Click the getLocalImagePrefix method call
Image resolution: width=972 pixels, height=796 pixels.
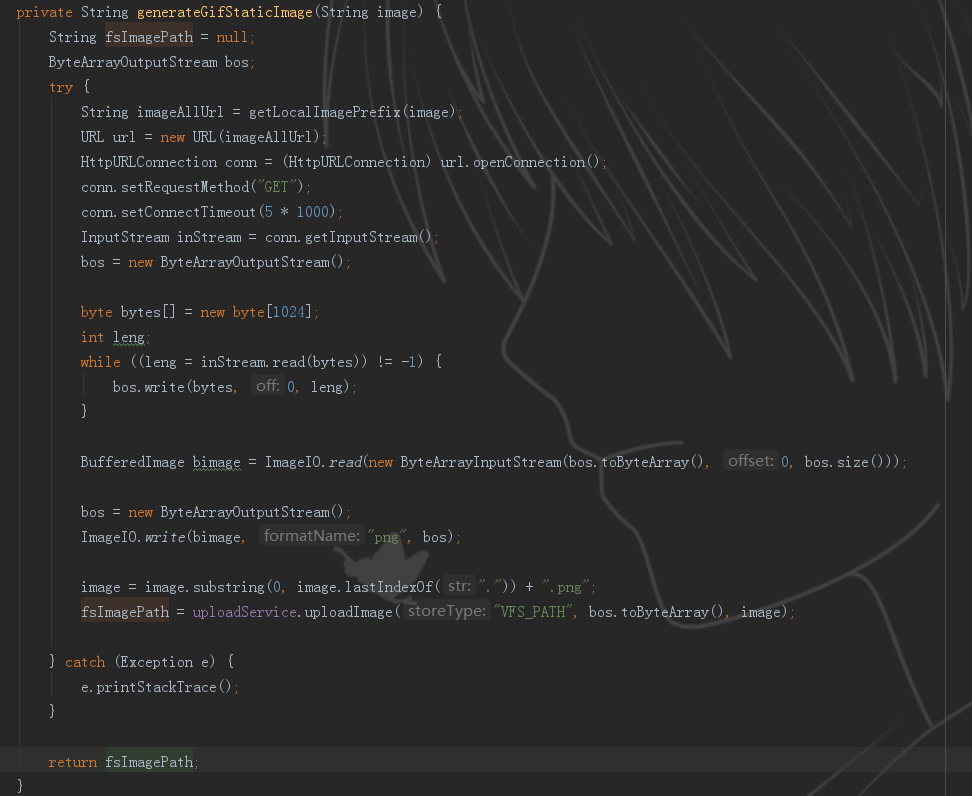click(x=325, y=112)
